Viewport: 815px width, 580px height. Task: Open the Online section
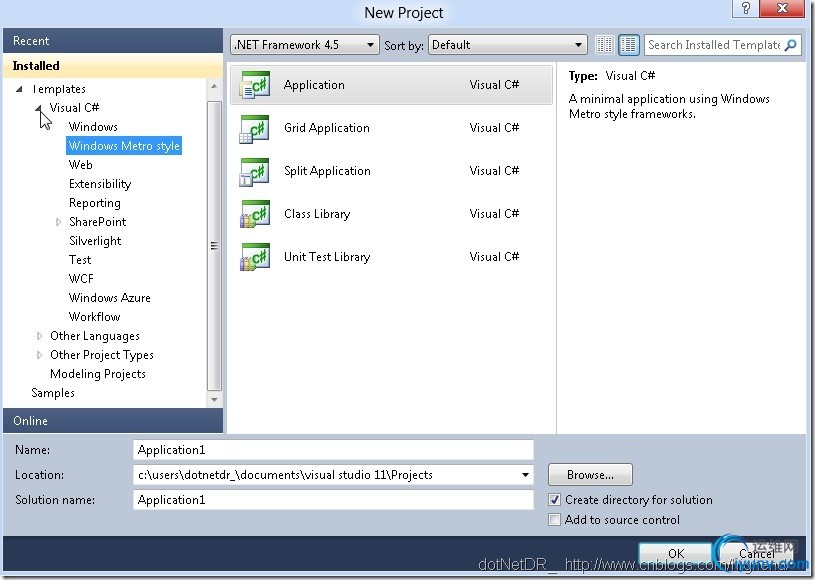113,421
